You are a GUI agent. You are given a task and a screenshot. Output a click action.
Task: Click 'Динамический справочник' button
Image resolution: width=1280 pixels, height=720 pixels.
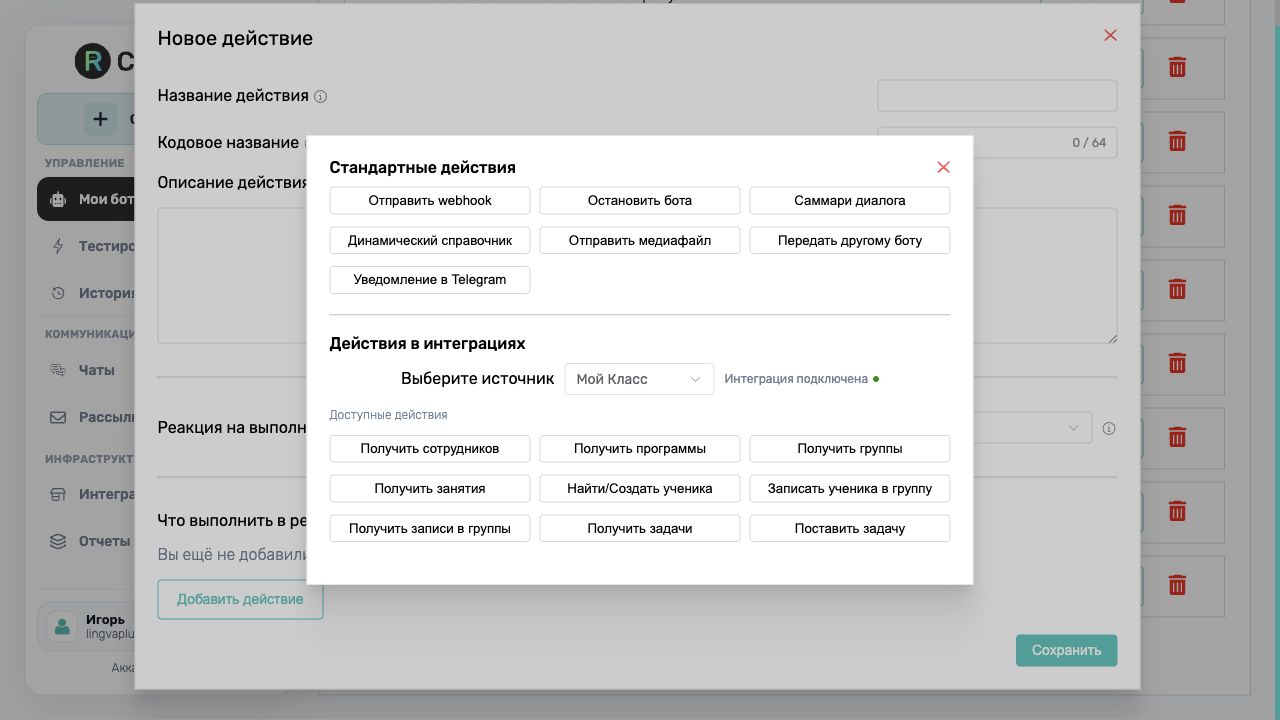[430, 240]
